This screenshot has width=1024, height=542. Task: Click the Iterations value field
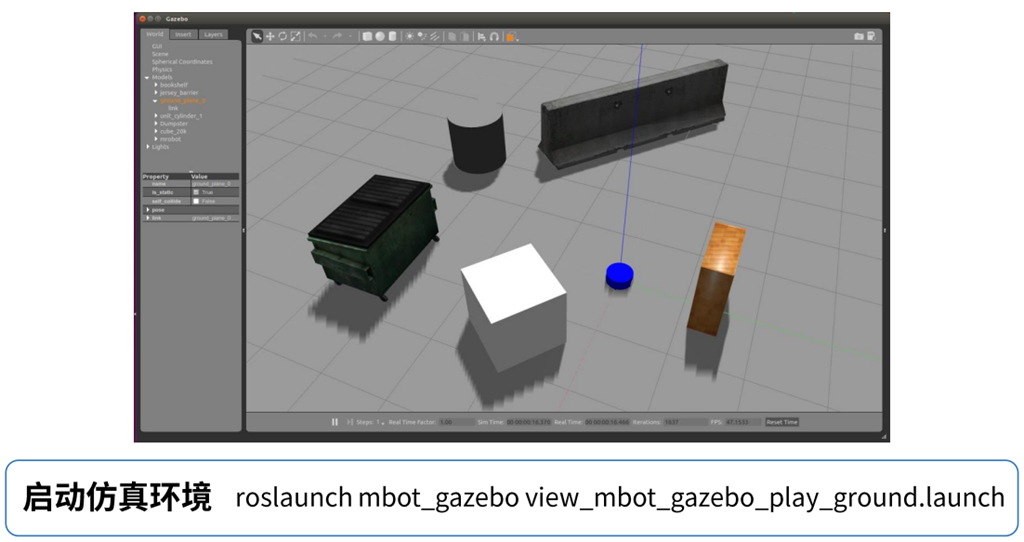(685, 422)
